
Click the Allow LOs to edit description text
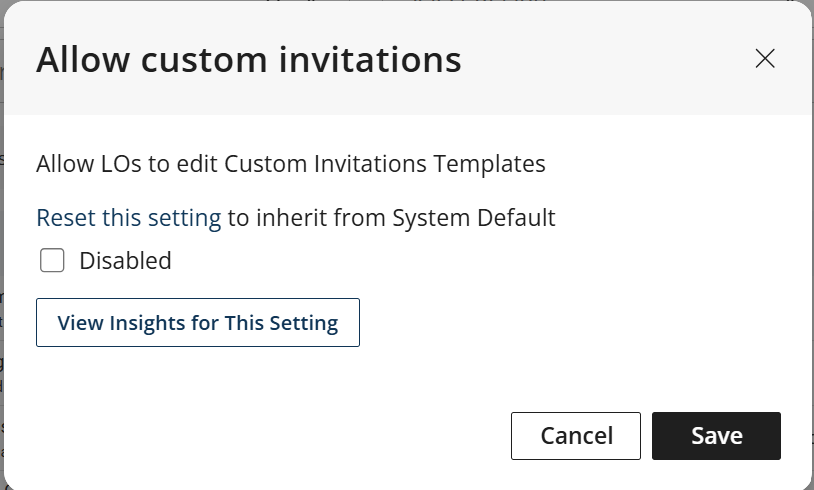pyautogui.click(x=290, y=164)
